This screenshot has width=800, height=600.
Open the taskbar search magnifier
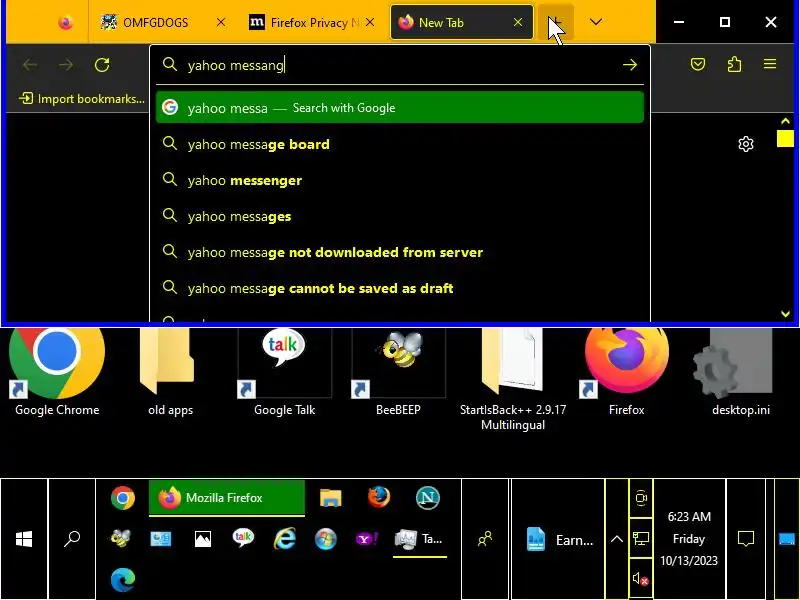pyautogui.click(x=72, y=539)
